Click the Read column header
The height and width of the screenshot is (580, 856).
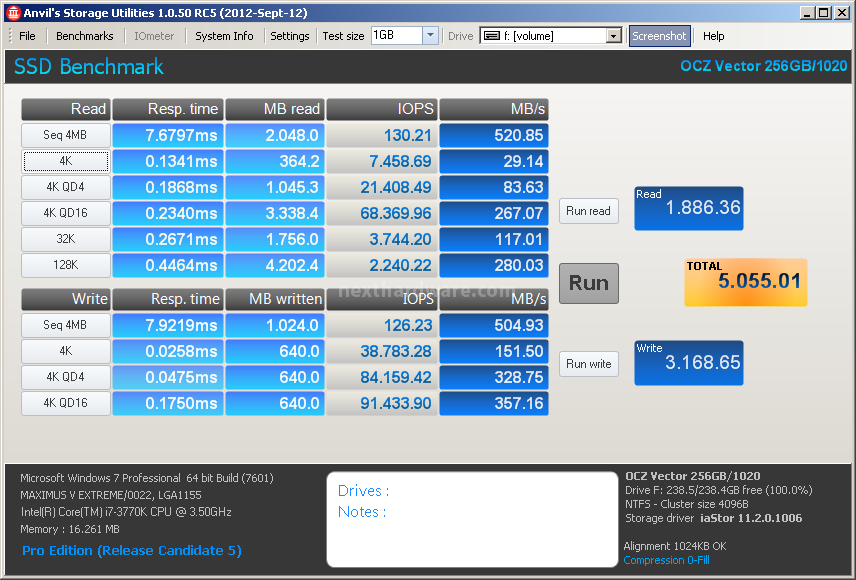click(66, 109)
